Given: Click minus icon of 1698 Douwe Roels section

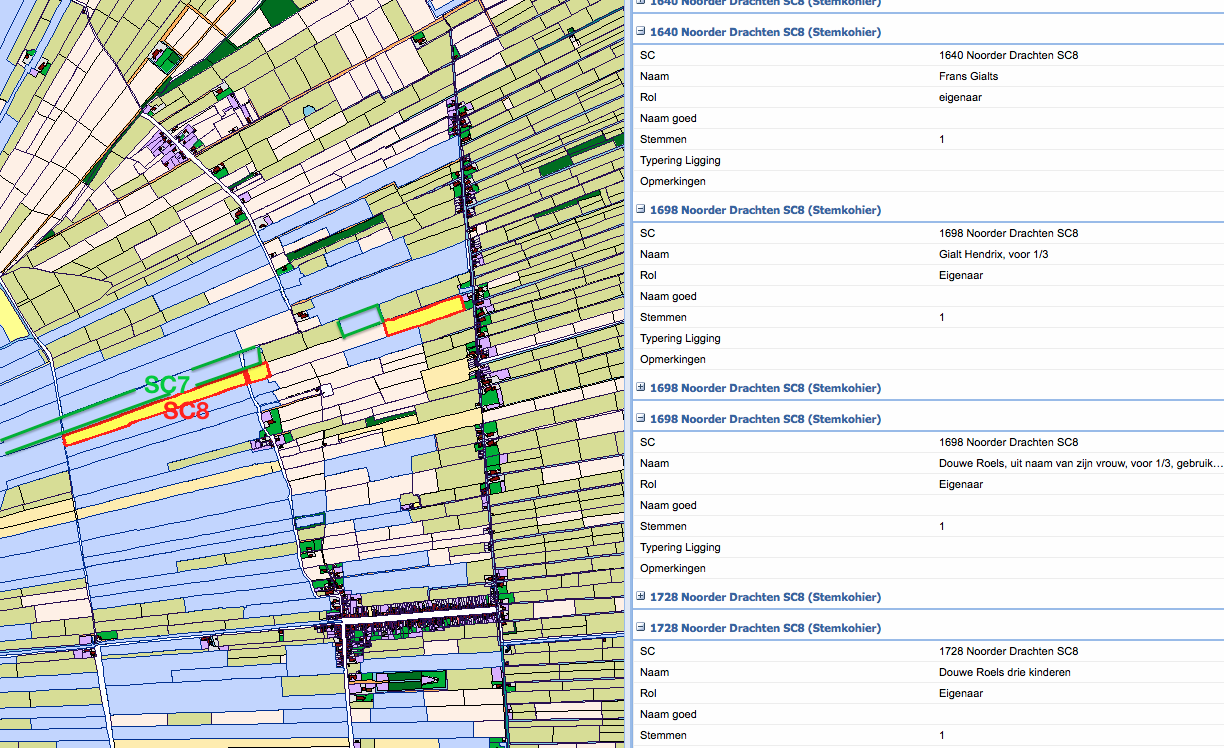Looking at the screenshot, I should click(641, 419).
